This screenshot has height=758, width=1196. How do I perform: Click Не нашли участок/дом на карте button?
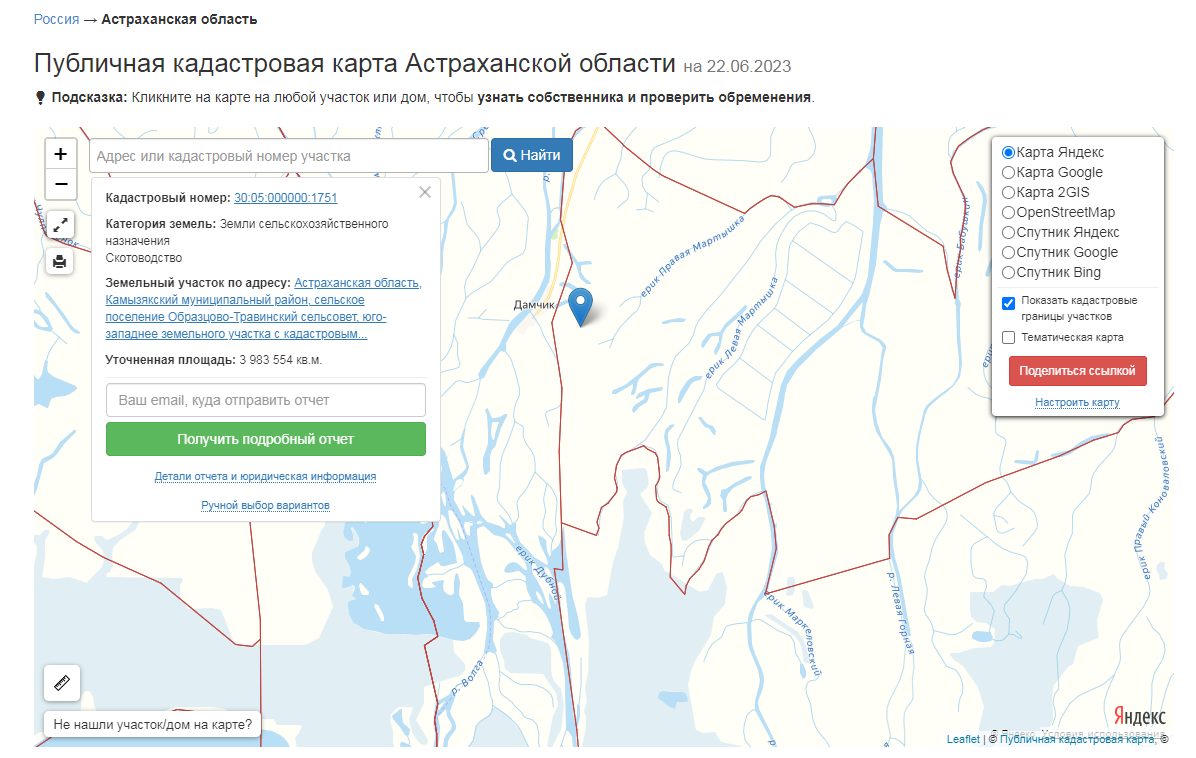pyautogui.click(x=153, y=724)
